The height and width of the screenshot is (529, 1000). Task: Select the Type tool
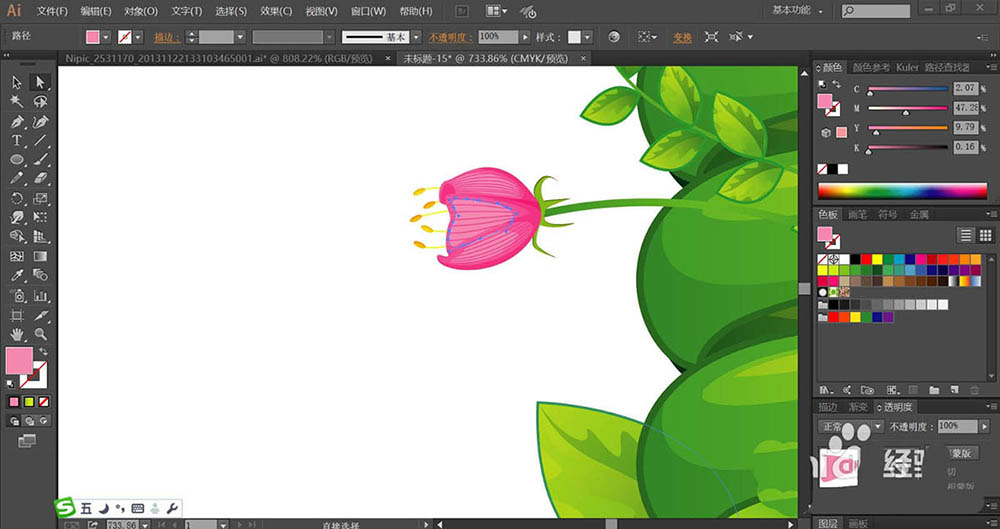point(17,140)
